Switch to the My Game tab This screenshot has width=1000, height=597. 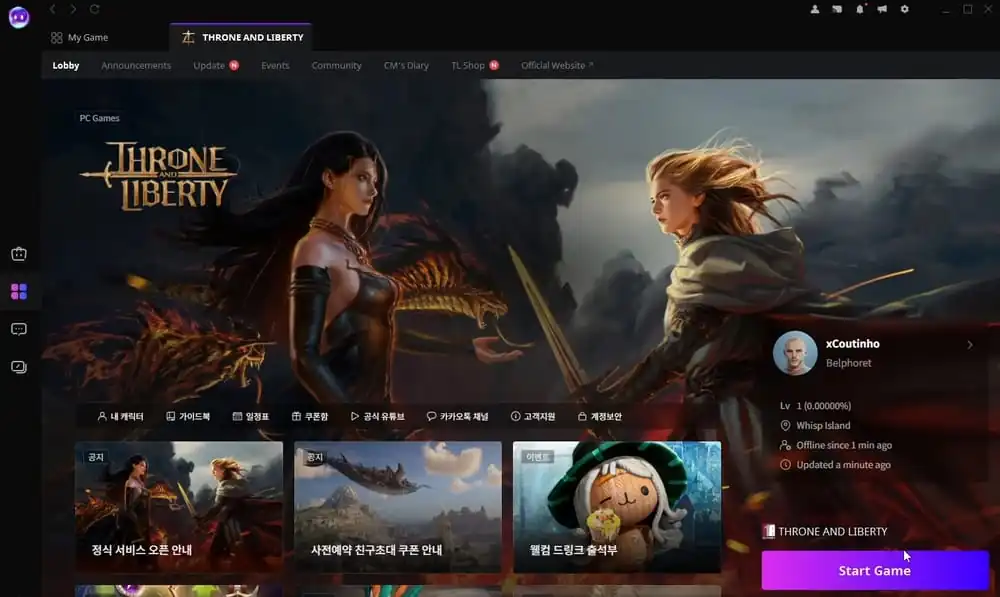[80, 37]
